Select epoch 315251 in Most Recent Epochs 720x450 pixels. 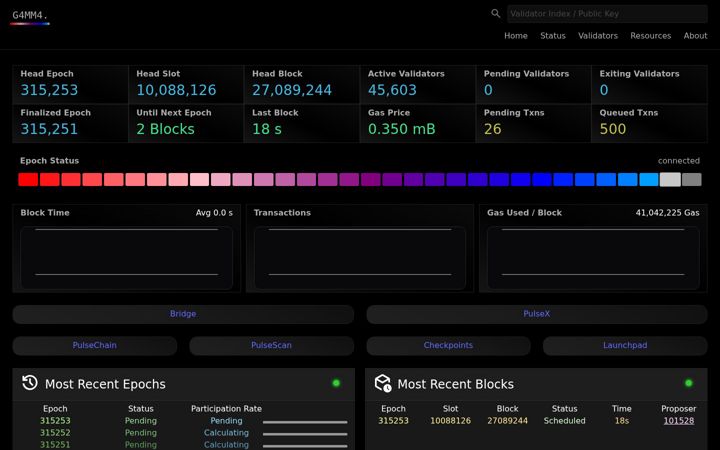tap(55, 444)
